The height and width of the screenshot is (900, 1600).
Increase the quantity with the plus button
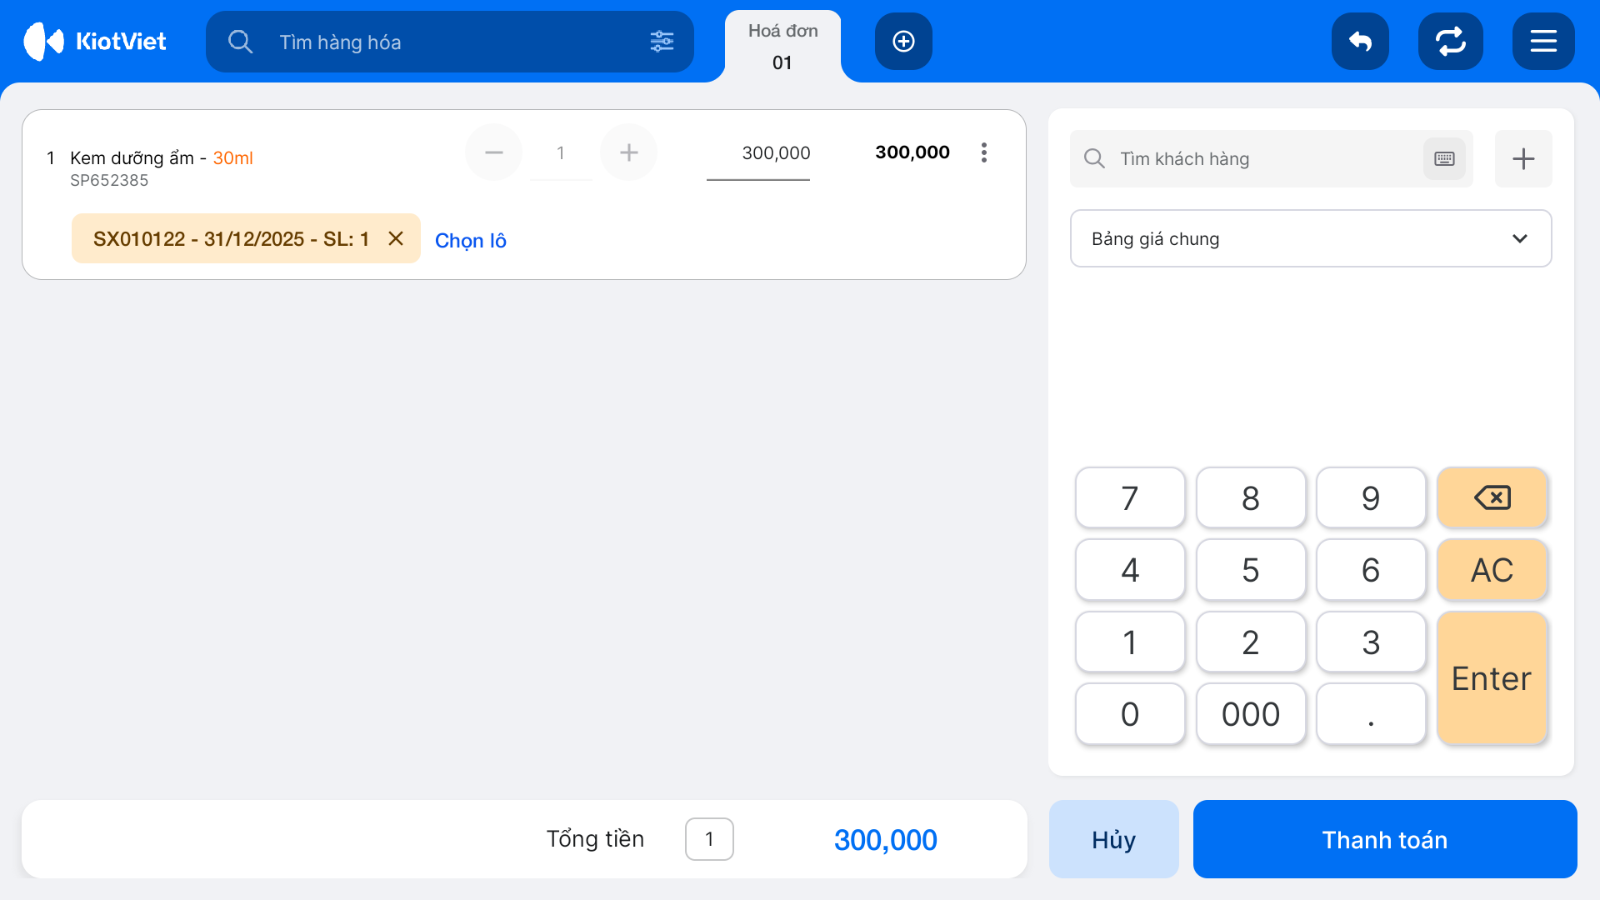pyautogui.click(x=629, y=152)
